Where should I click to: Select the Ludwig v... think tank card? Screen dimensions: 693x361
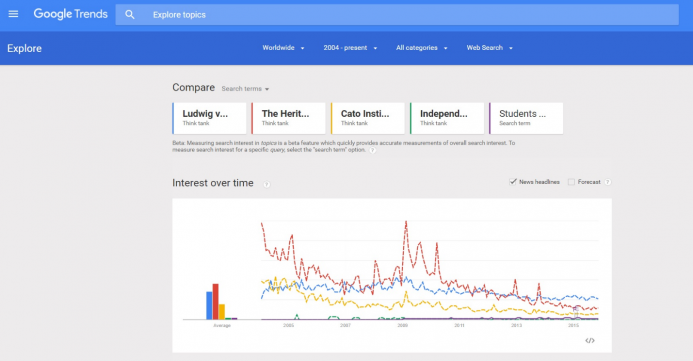[x=209, y=118]
